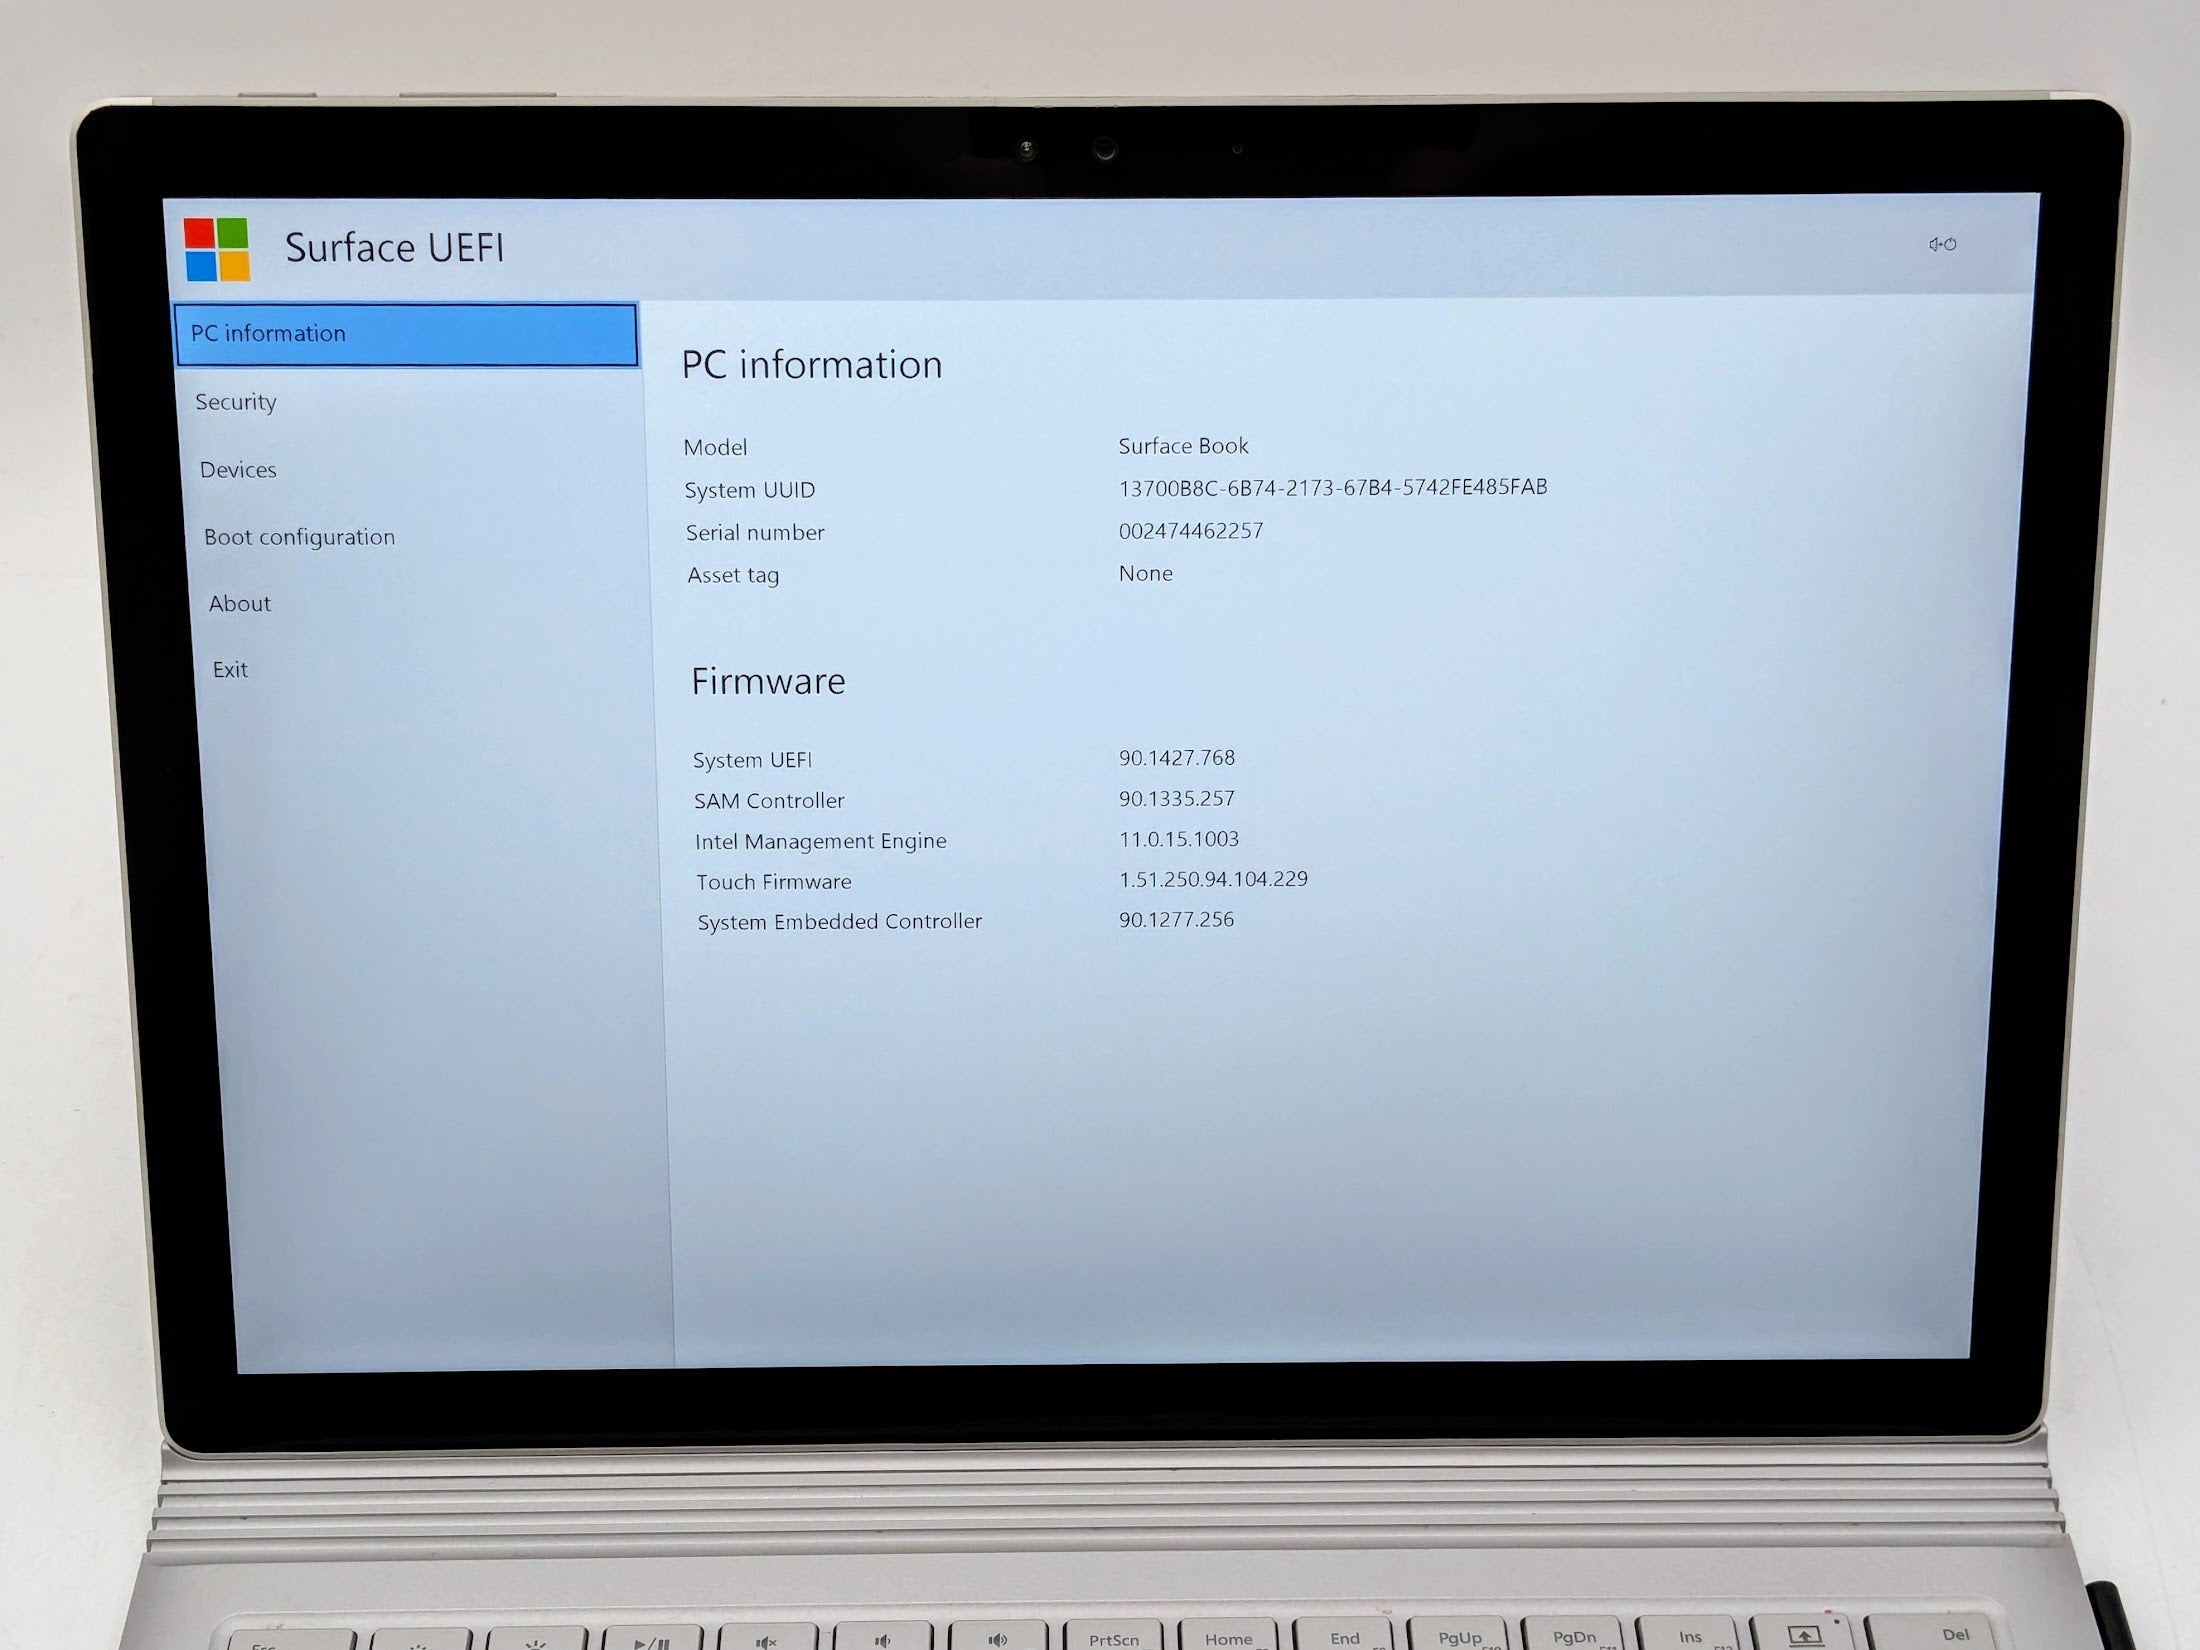Click the Microsoft four-color logo
2200x1650 pixels.
[x=216, y=249]
